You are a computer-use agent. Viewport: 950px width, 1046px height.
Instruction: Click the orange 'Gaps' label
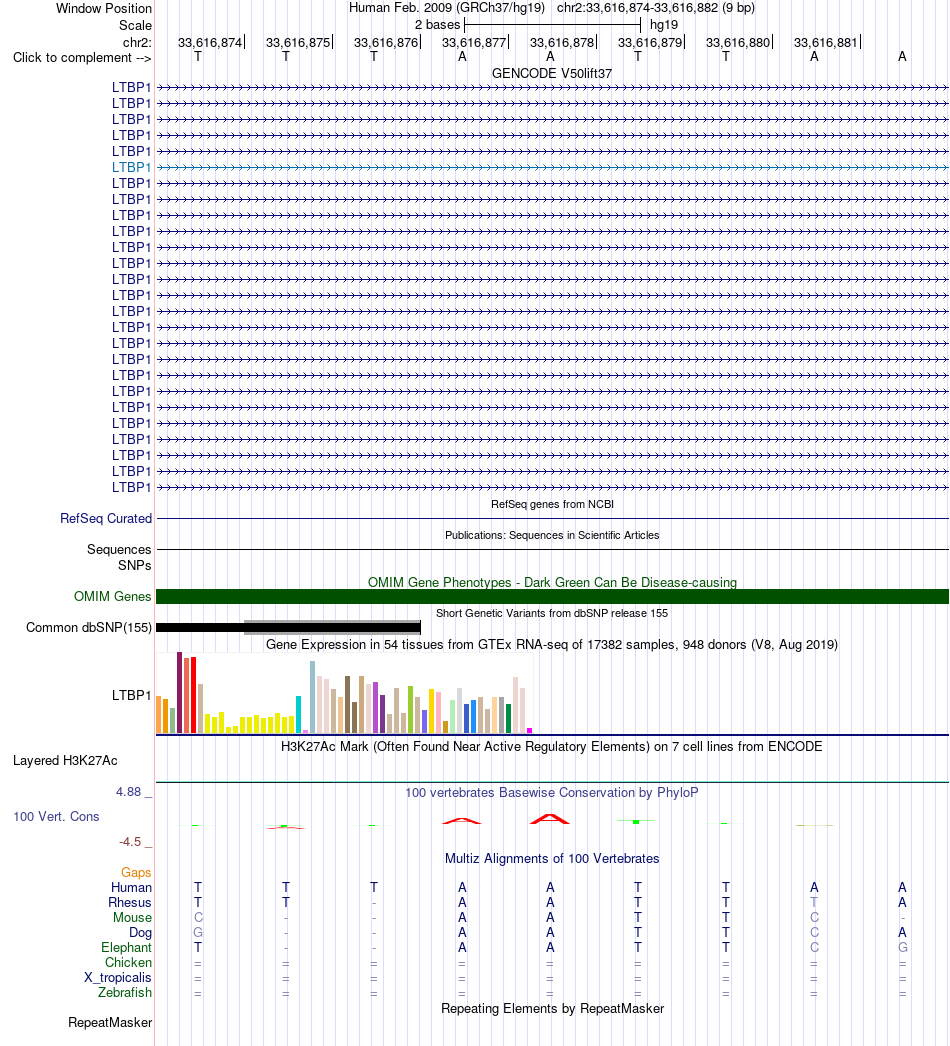(x=136, y=873)
